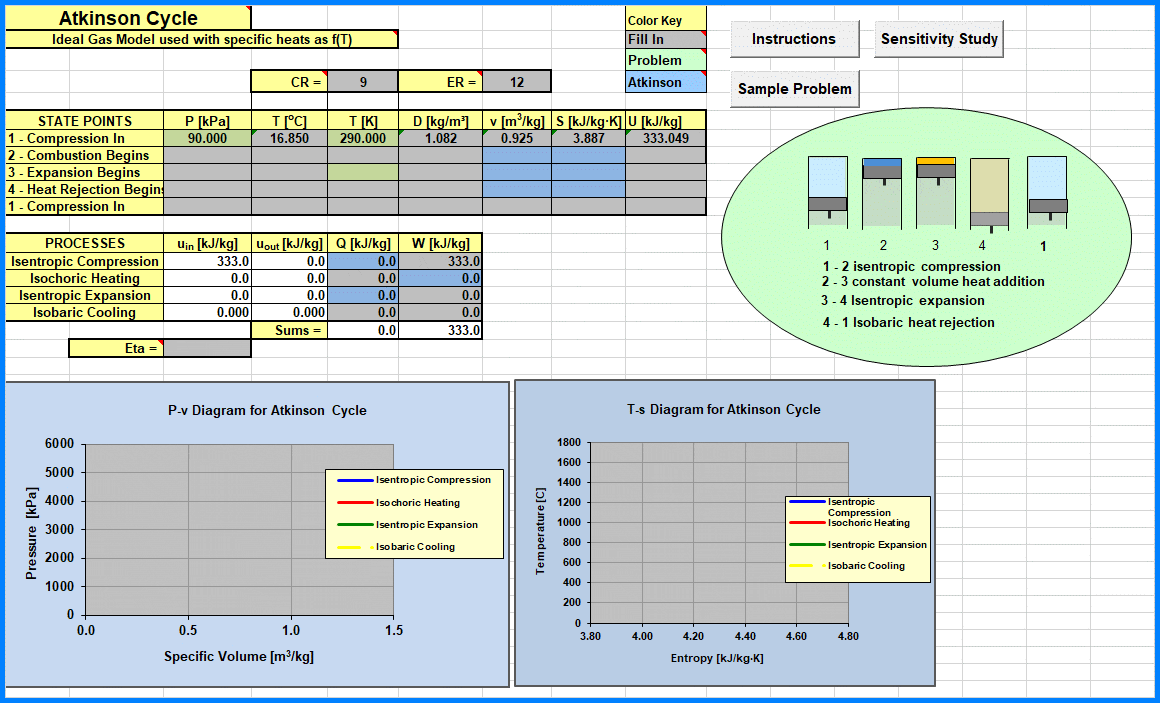Select the CR value cell containing 9
The image size is (1160, 703).
coord(363,82)
